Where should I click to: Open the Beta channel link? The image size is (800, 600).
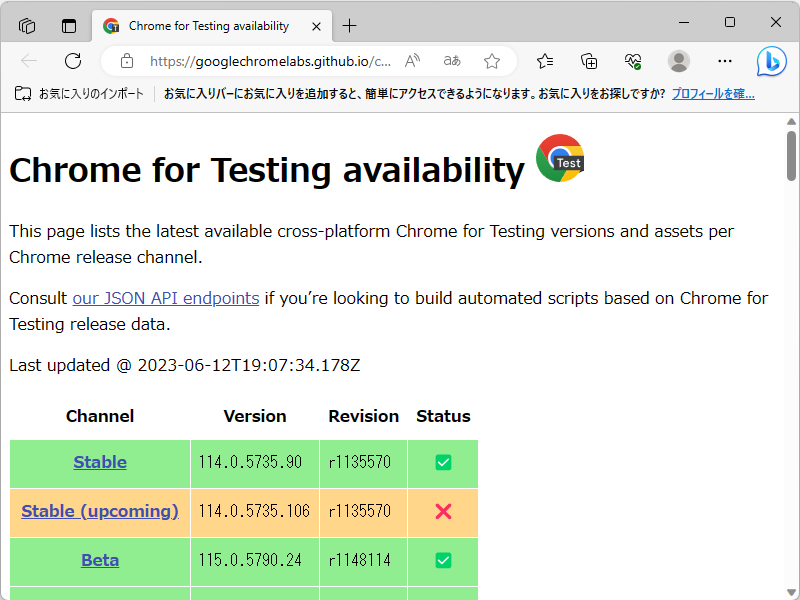click(100, 560)
